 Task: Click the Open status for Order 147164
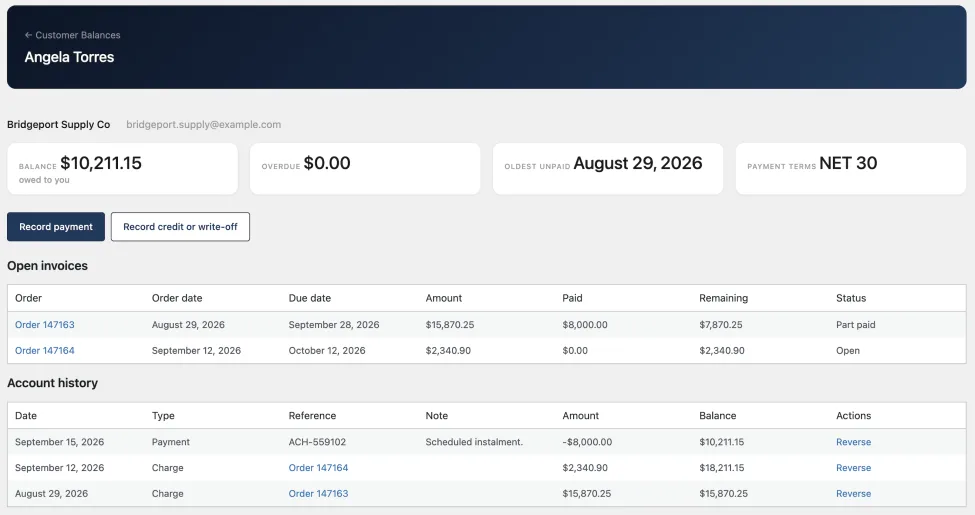tap(848, 351)
